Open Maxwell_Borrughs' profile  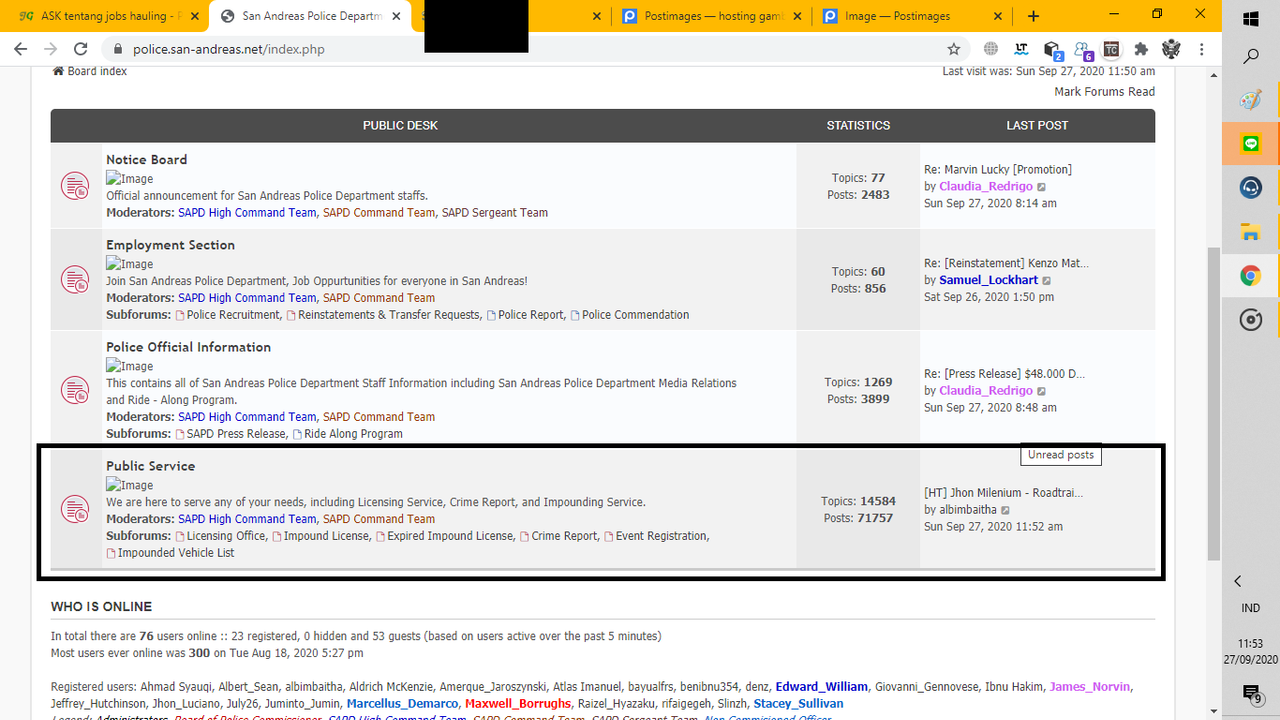518,704
